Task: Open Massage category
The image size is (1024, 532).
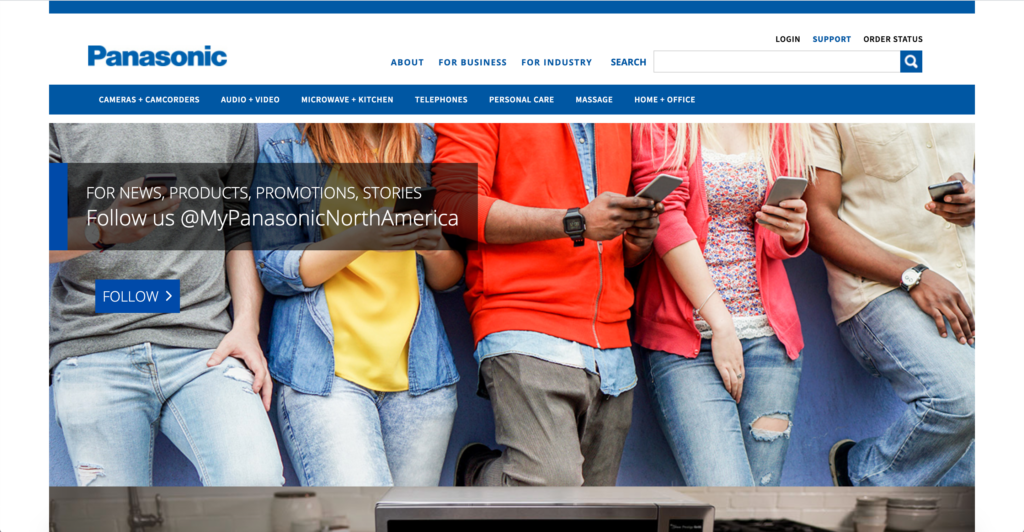Action: click(x=594, y=100)
